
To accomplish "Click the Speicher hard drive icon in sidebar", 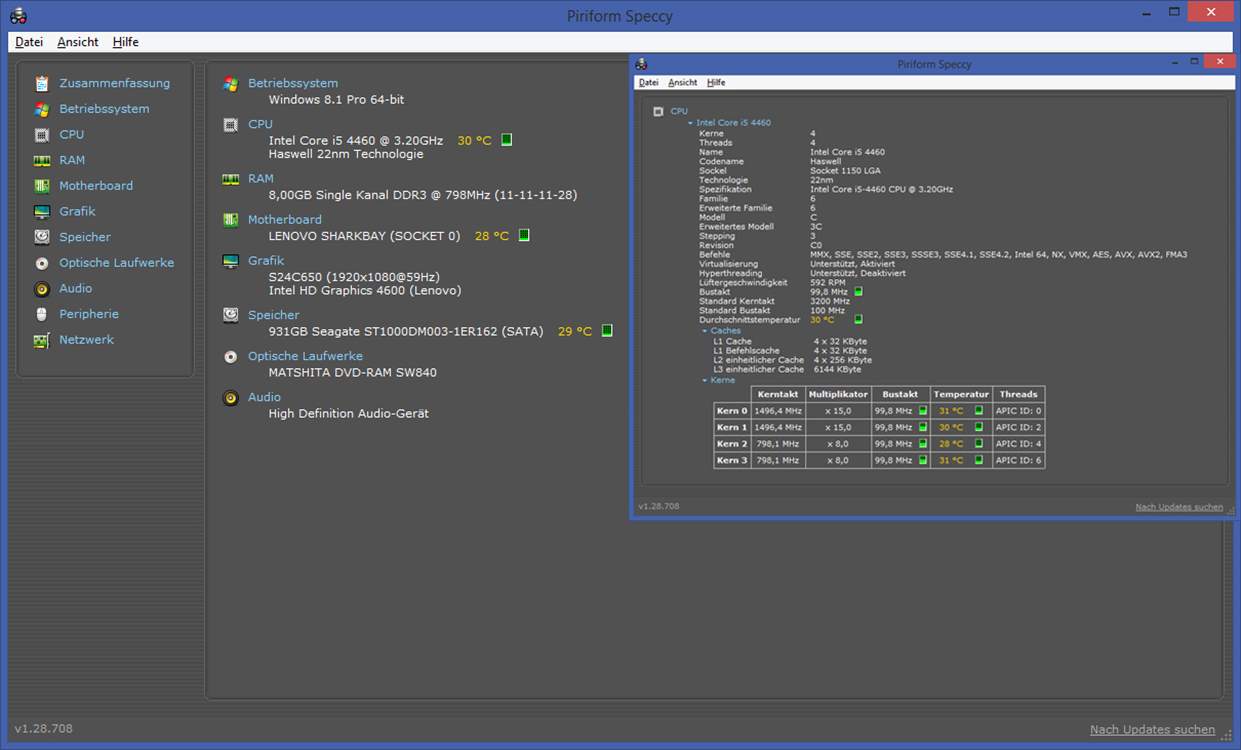I will point(41,237).
